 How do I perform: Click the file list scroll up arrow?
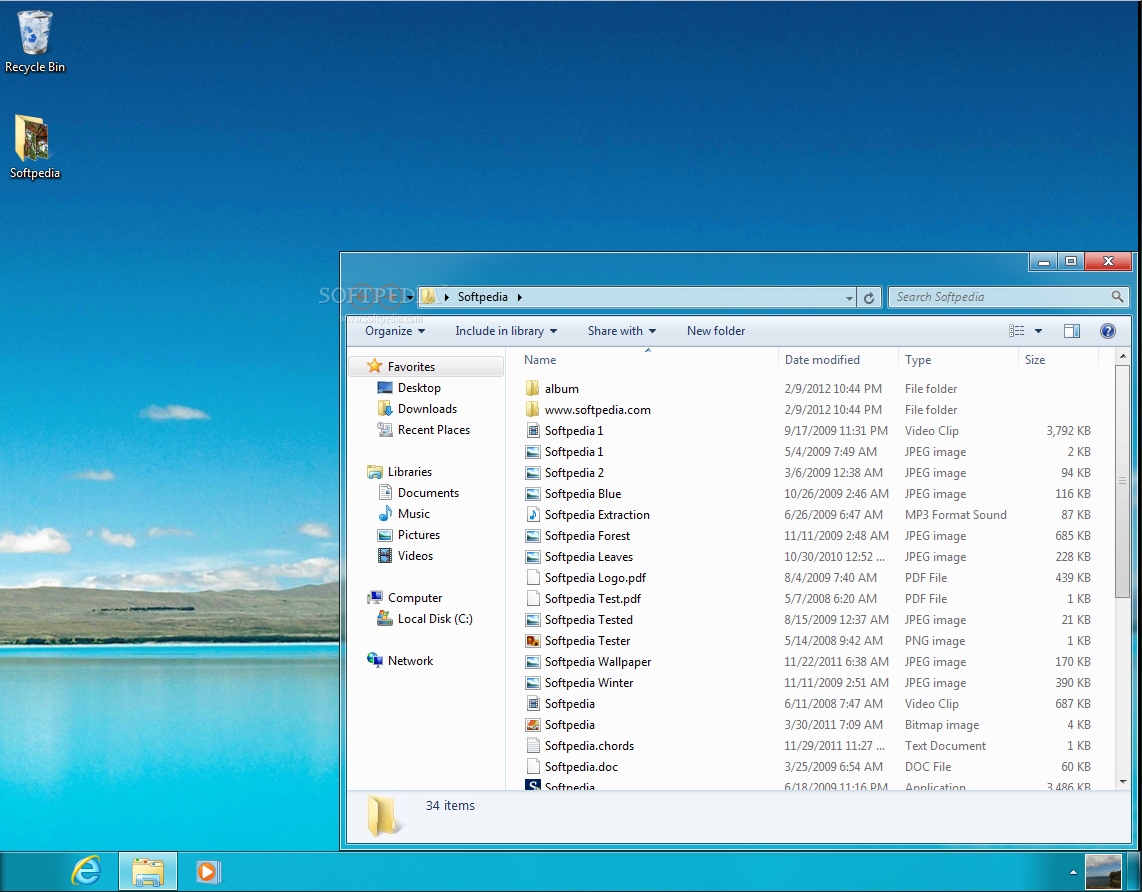[1122, 356]
